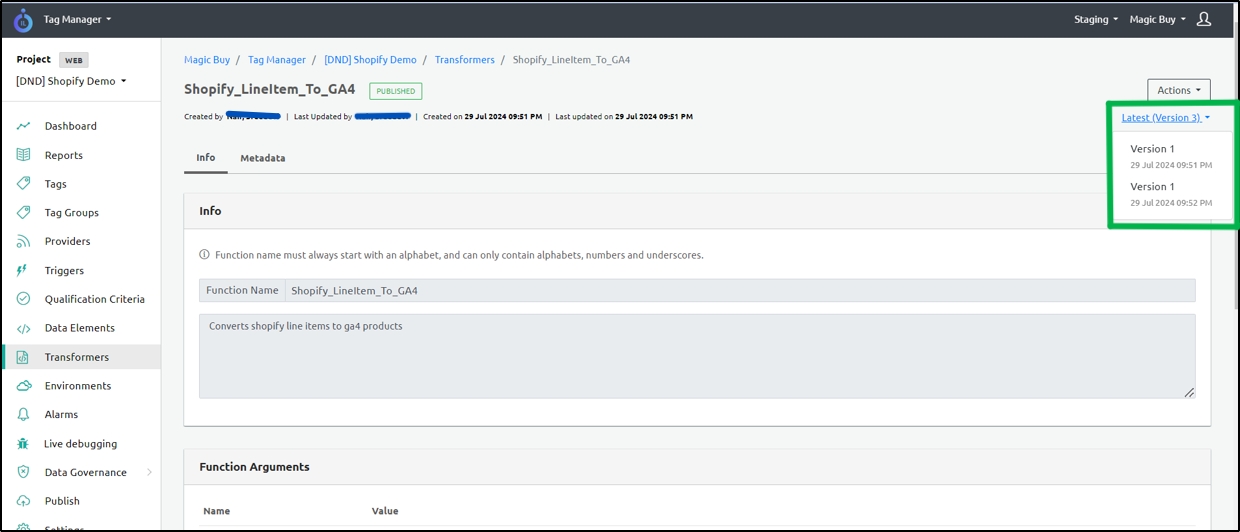Click the Qualification Criteria checkmark icon
Image resolution: width=1240 pixels, height=532 pixels.
24,299
